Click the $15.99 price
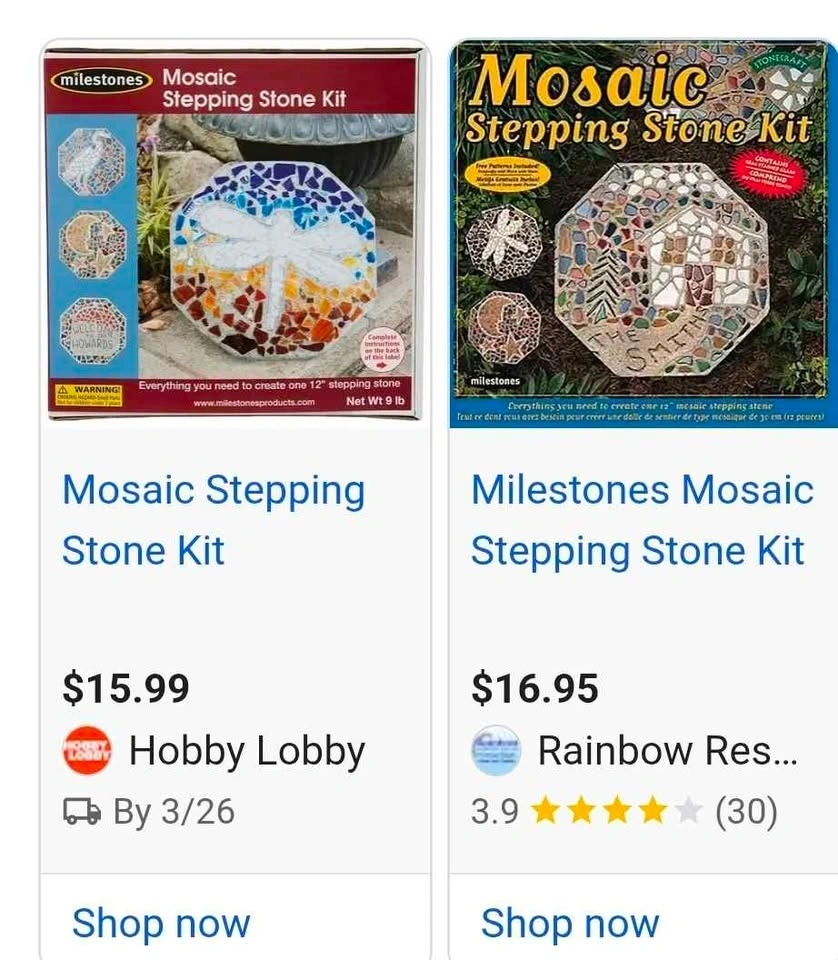Viewport: 838px width, 960px height. tap(126, 688)
